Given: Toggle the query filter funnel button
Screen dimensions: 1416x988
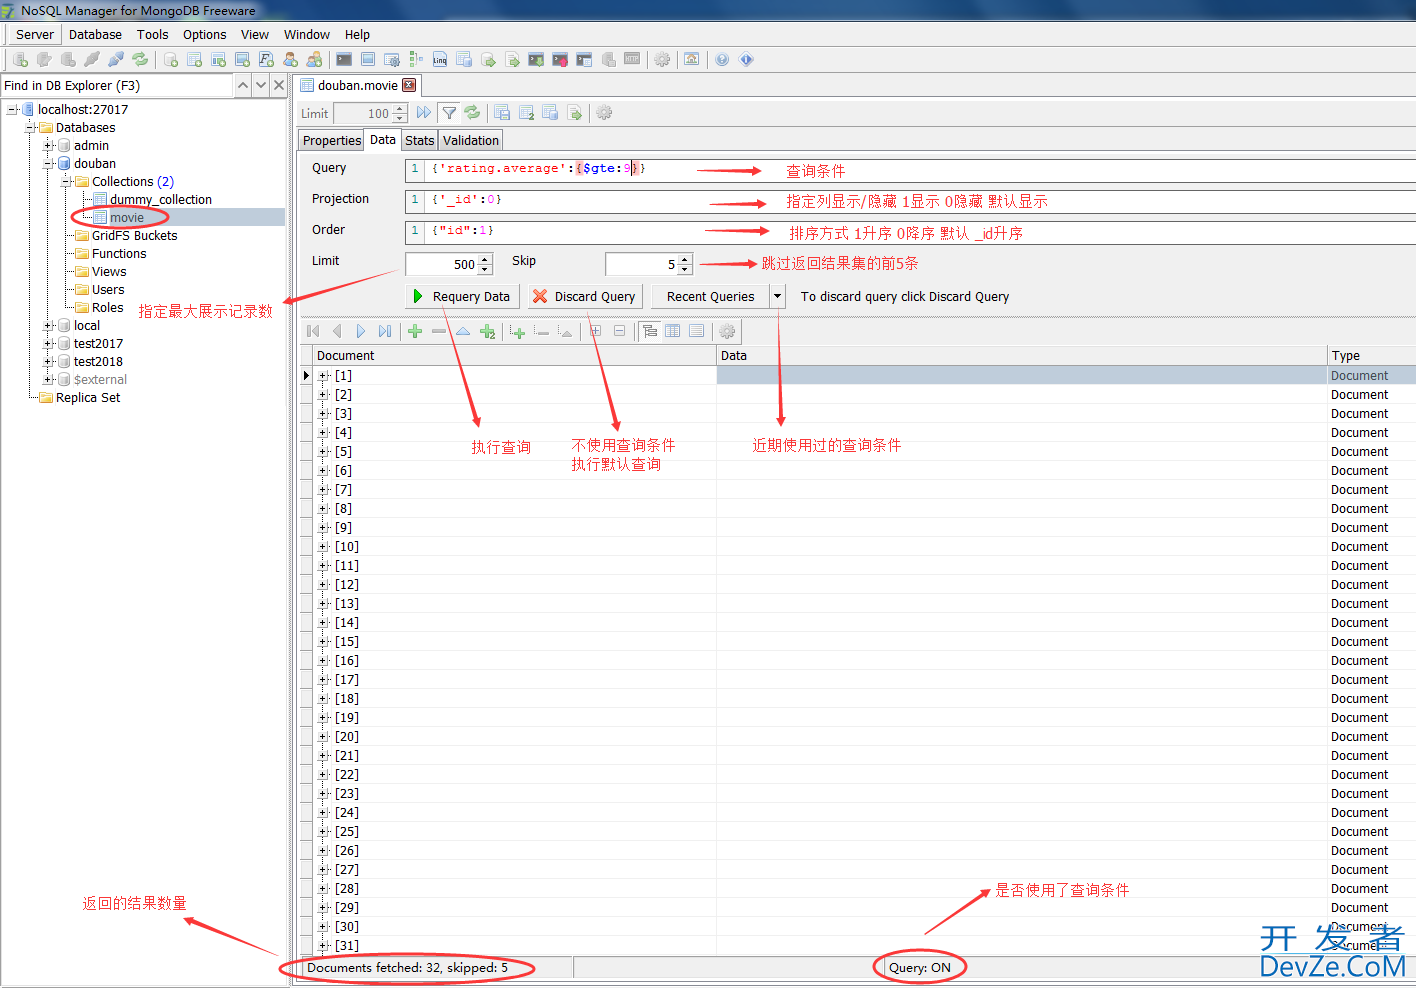Looking at the screenshot, I should tap(449, 113).
